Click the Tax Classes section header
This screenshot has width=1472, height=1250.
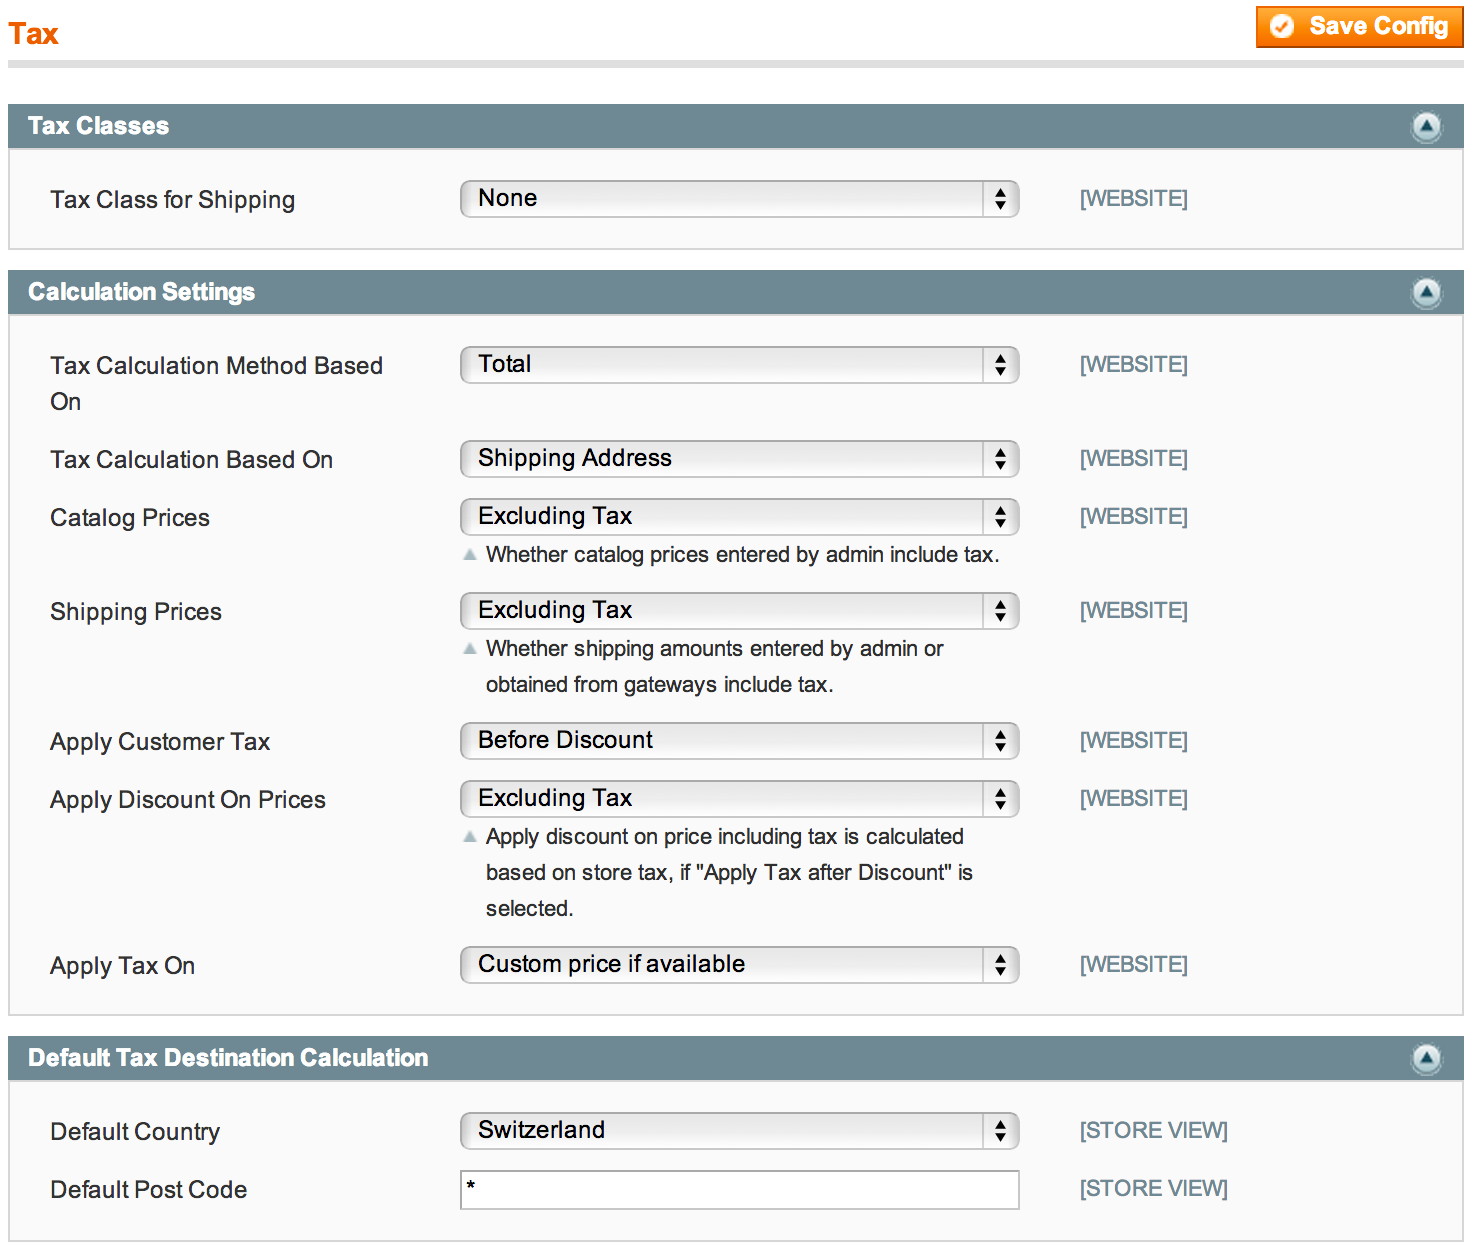click(x=98, y=126)
